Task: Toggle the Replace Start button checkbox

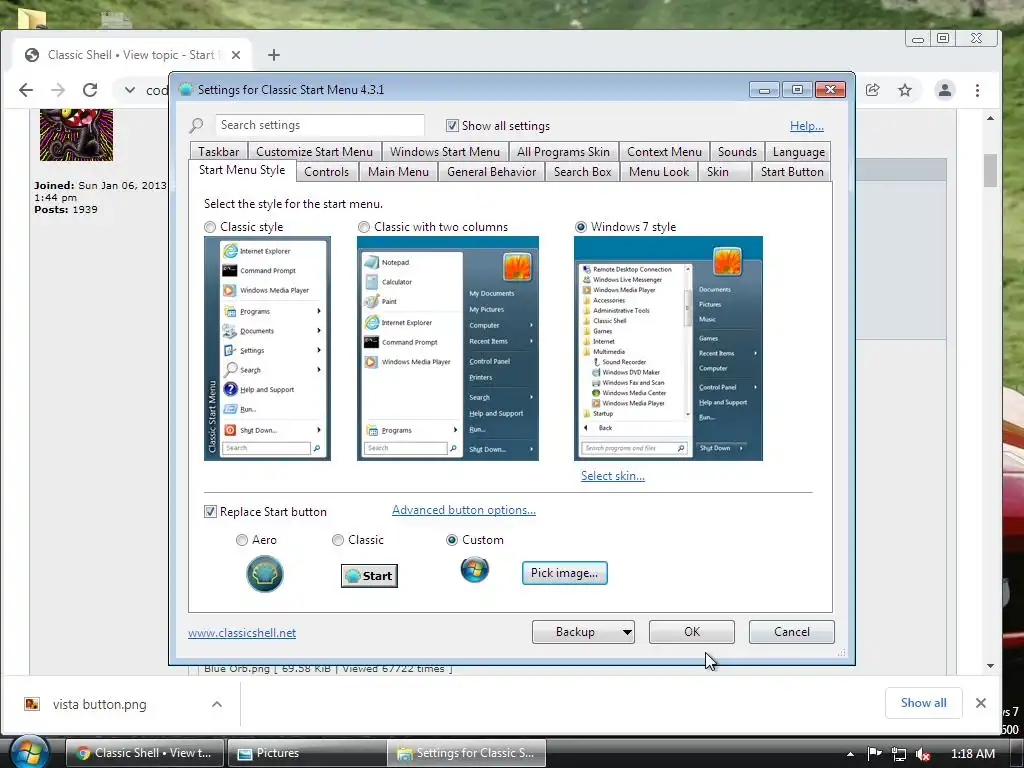Action: click(x=210, y=511)
